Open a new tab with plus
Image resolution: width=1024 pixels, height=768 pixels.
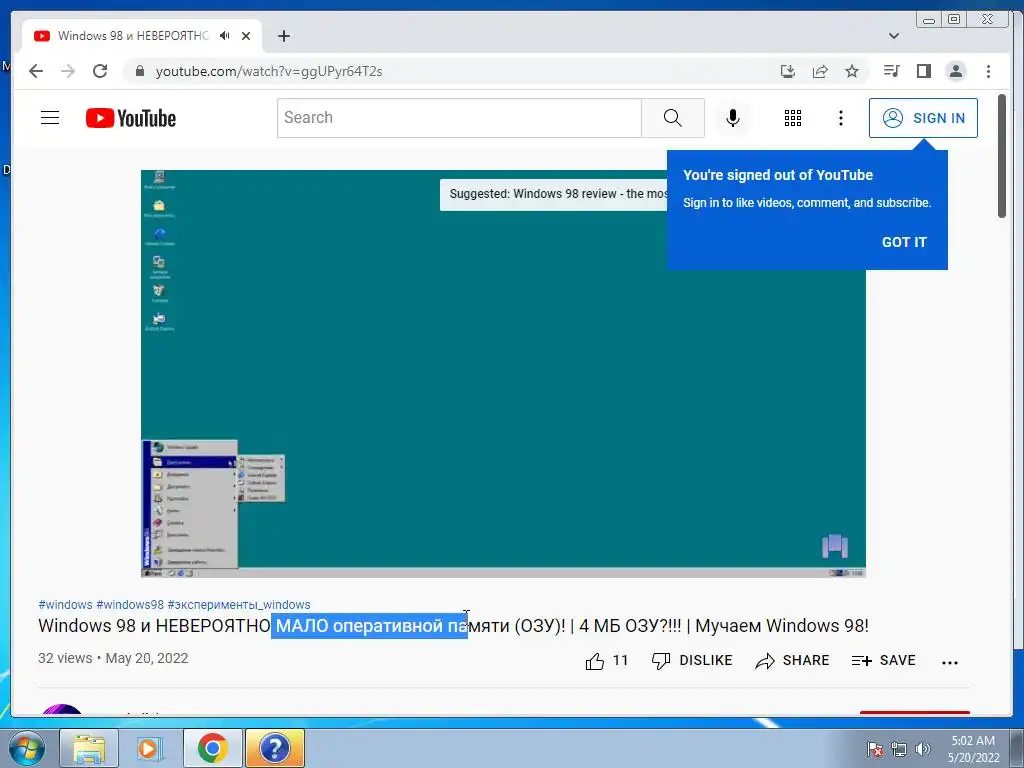283,36
